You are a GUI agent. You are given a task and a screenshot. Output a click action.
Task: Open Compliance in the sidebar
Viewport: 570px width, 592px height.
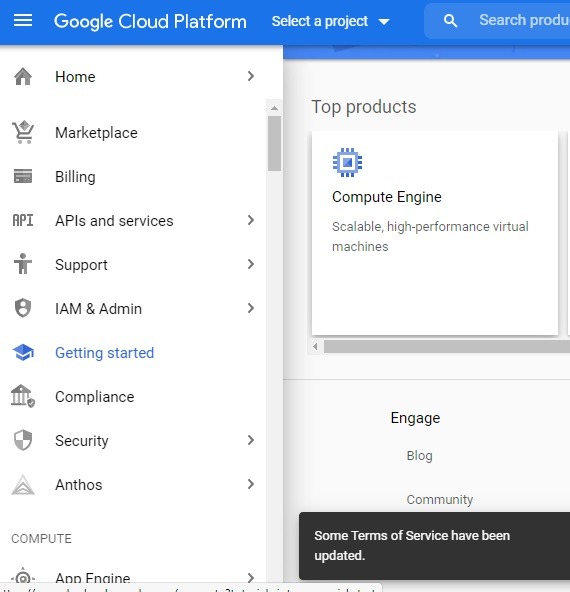click(x=133, y=397)
